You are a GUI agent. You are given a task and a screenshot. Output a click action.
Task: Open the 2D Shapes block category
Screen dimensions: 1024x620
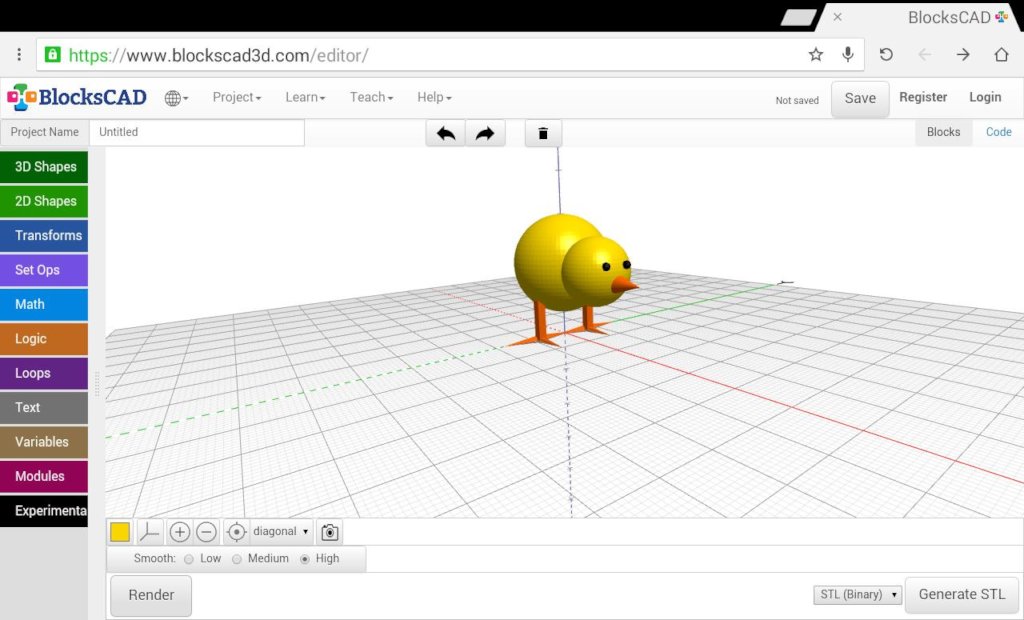point(44,201)
